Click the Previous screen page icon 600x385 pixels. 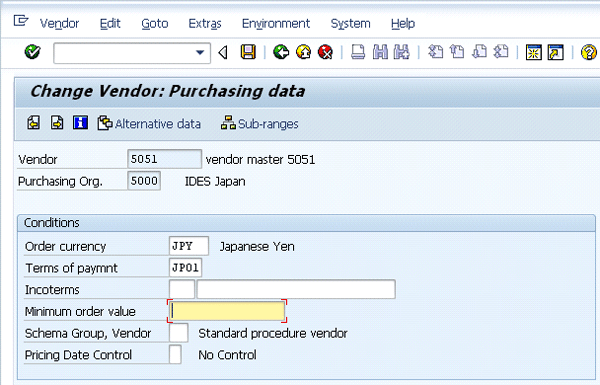(34, 123)
